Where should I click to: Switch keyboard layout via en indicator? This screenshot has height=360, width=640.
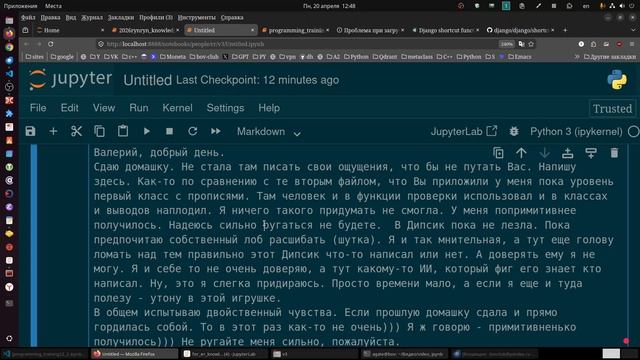coord(586,6)
